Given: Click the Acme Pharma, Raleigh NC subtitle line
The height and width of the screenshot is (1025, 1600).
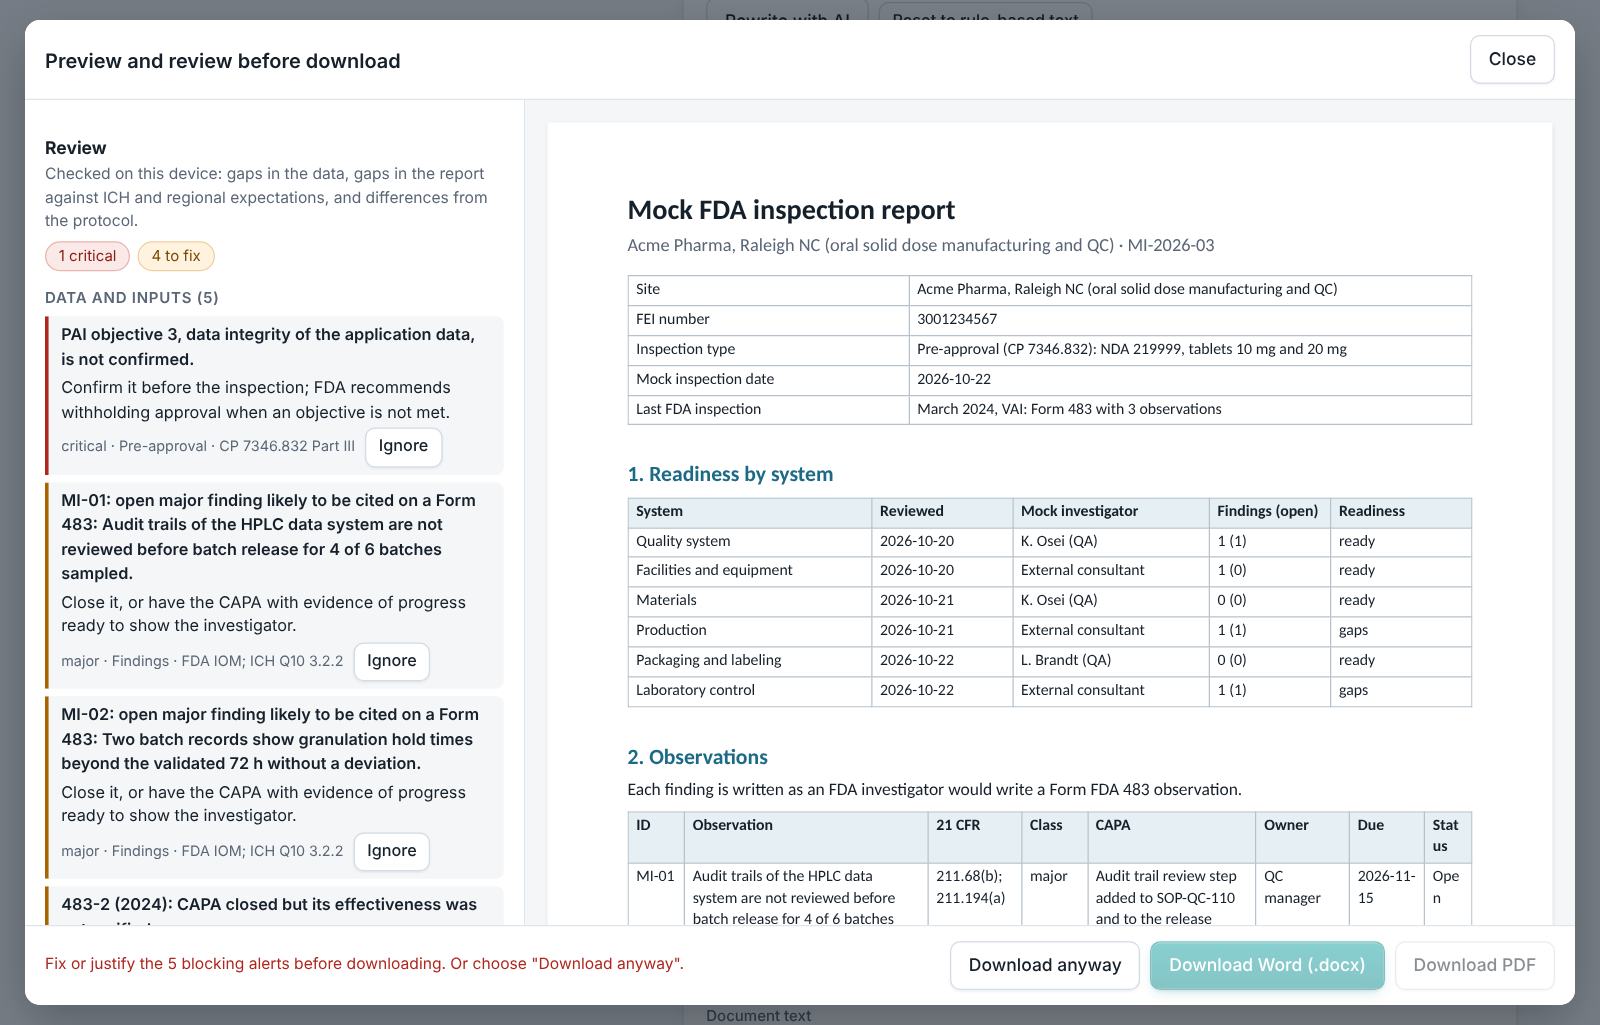Looking at the screenshot, I should [x=920, y=245].
